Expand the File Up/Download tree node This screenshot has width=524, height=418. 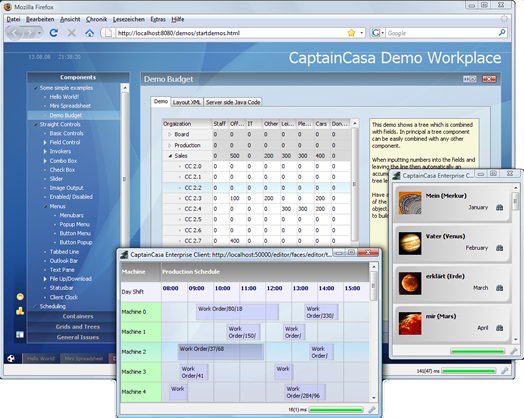(45, 279)
